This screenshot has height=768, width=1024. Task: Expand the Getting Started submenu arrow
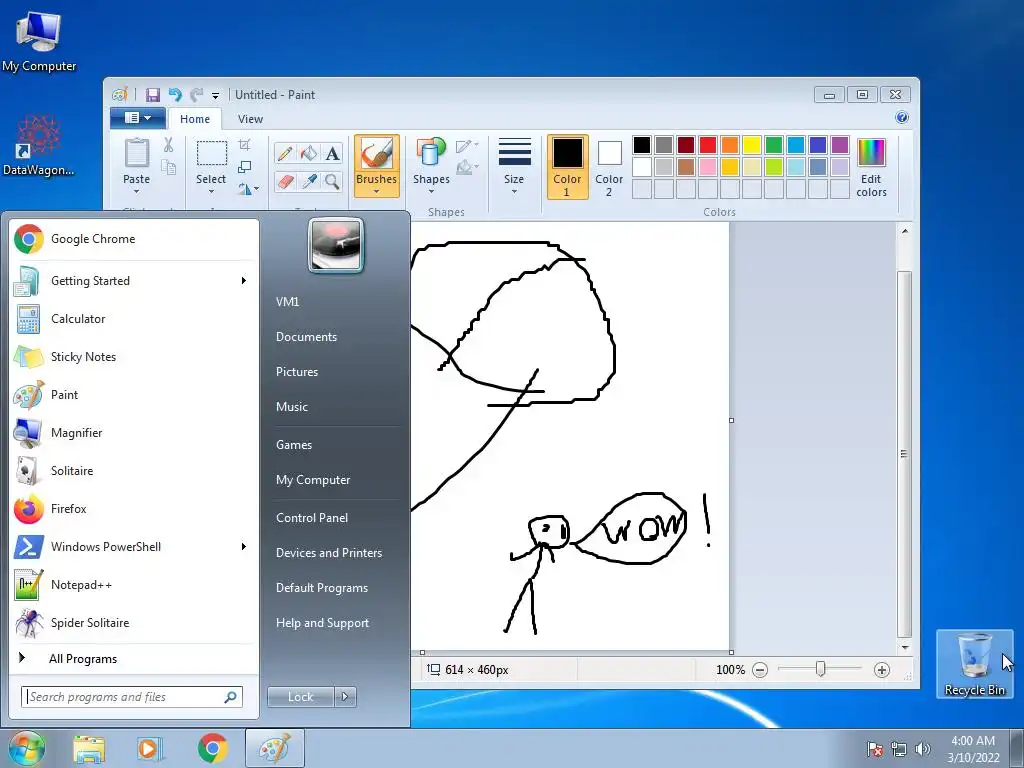244,281
